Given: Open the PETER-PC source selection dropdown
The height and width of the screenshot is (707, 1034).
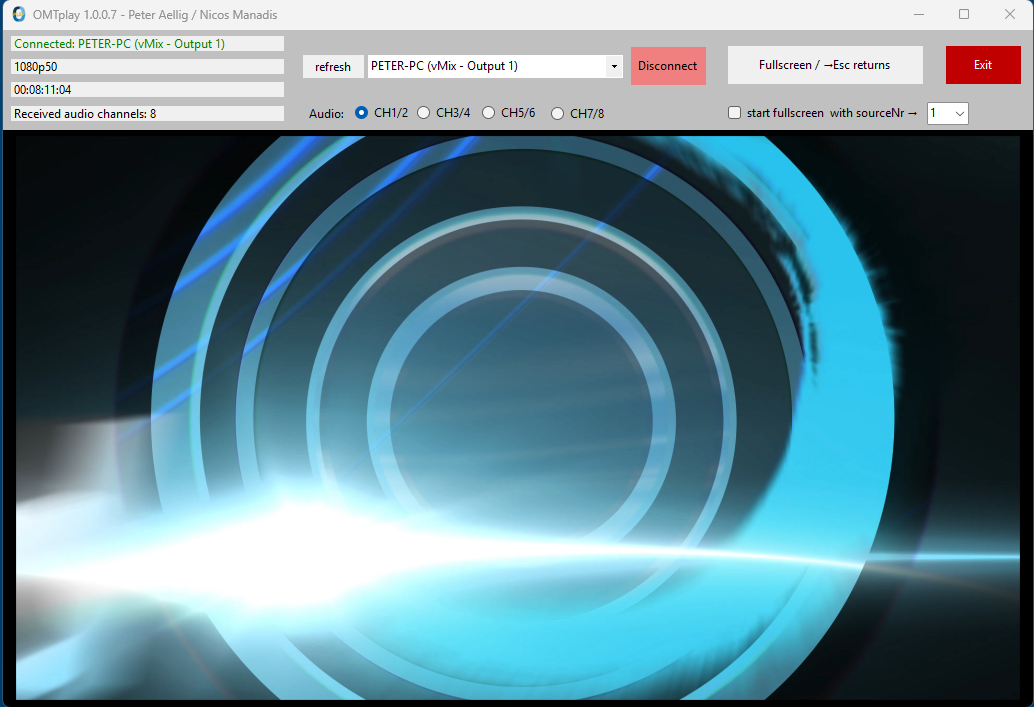Looking at the screenshot, I should (x=613, y=67).
